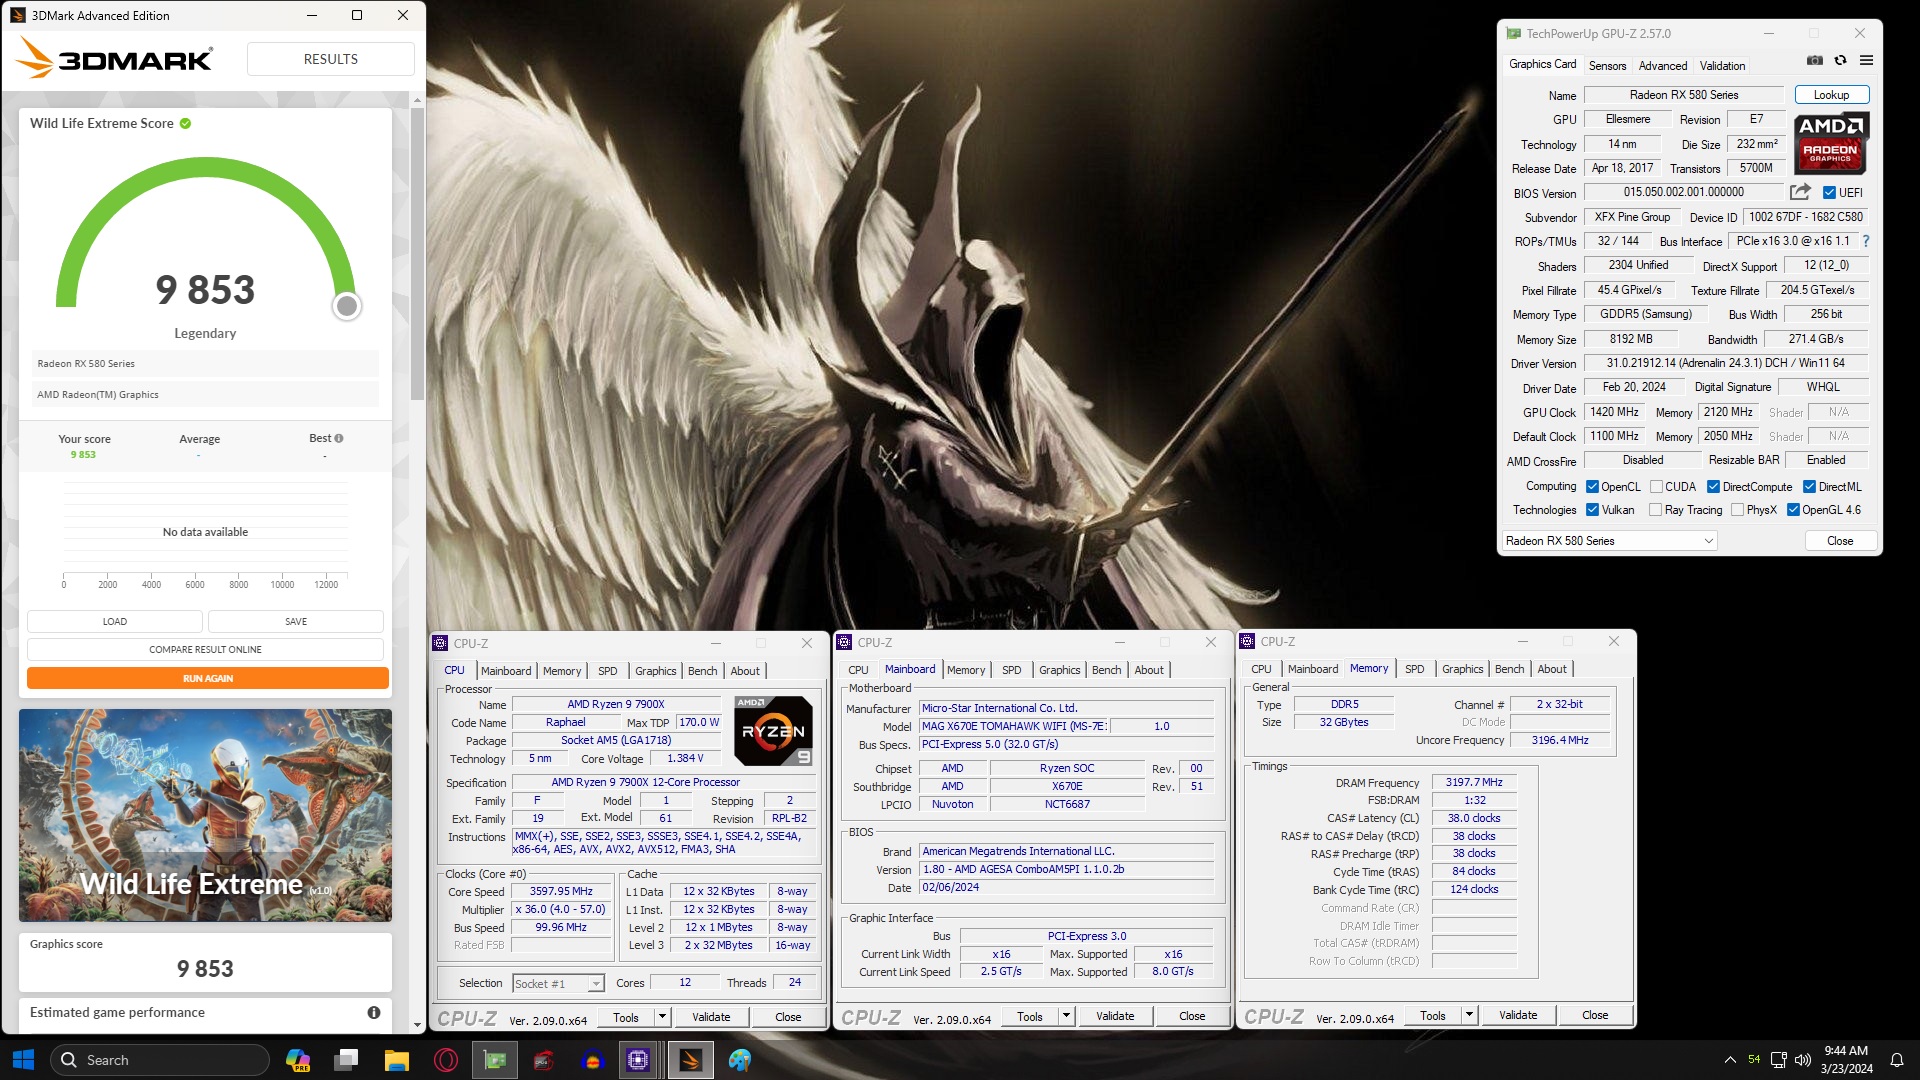Open Bench tab in Mainboard CPU-Z window
This screenshot has height=1080, width=1920.
pyautogui.click(x=1106, y=670)
